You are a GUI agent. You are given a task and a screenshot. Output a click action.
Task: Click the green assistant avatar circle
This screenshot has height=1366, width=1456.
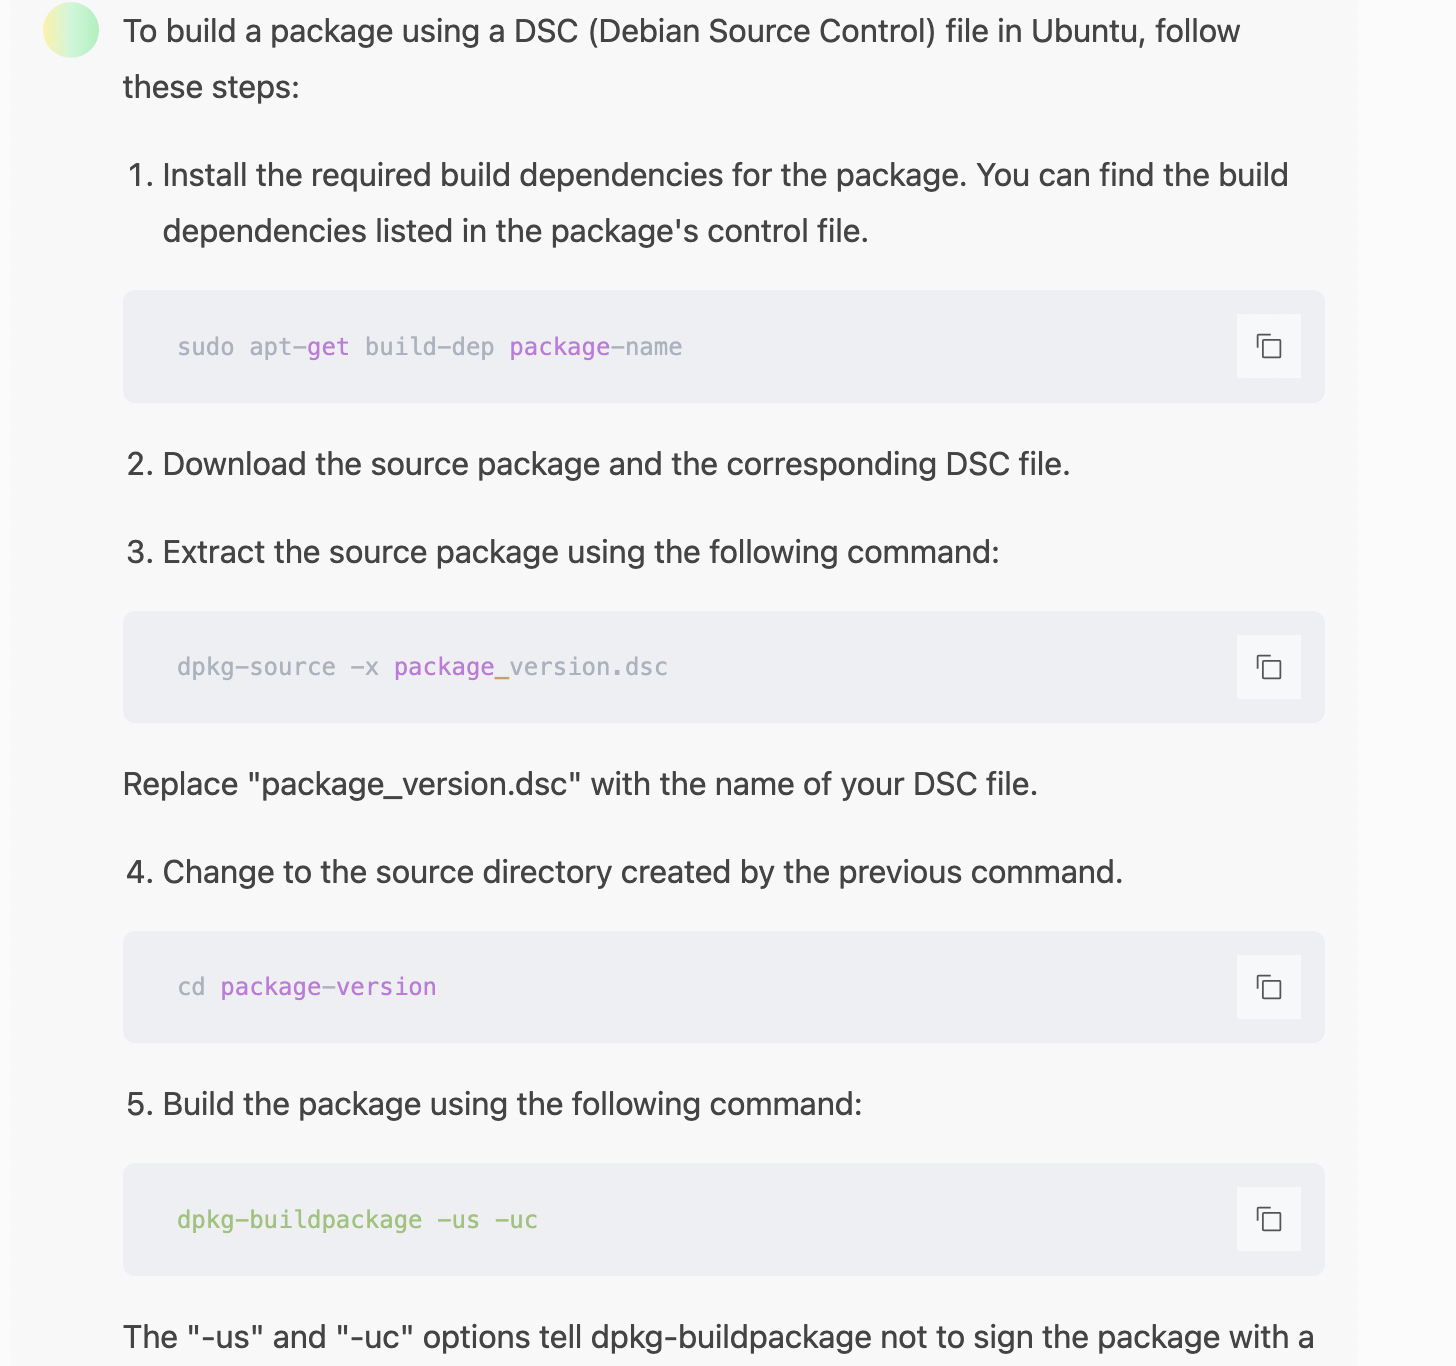[71, 30]
